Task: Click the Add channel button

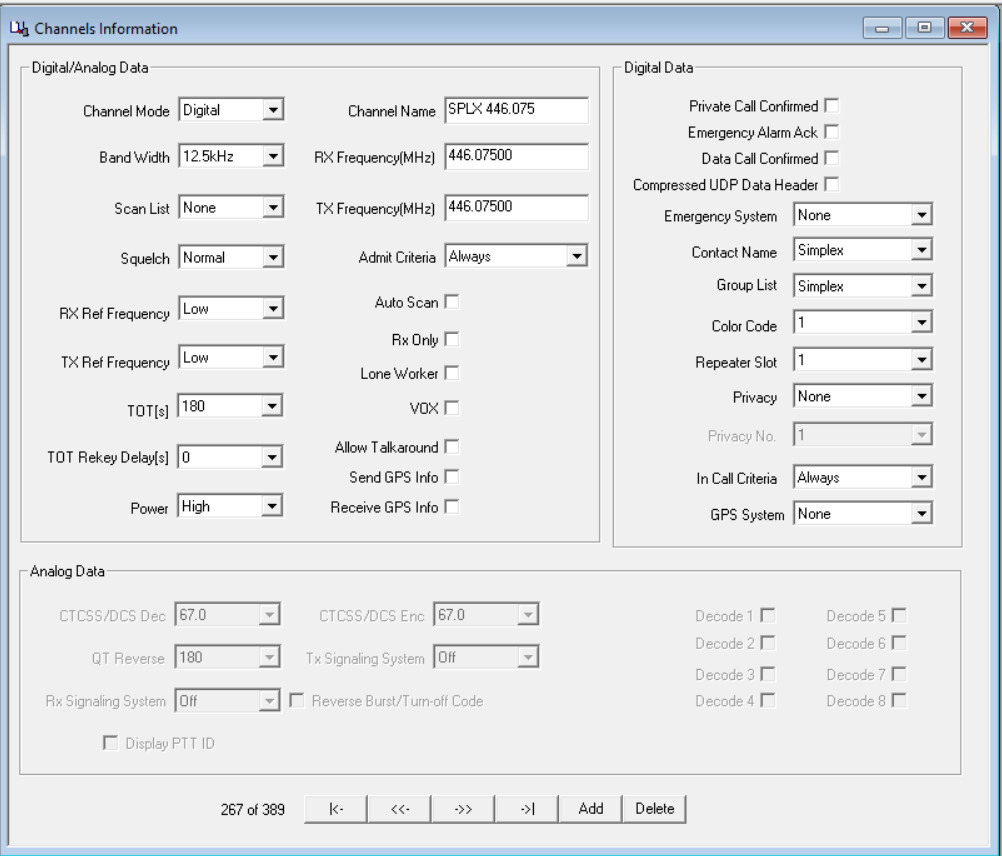Action: coord(590,809)
